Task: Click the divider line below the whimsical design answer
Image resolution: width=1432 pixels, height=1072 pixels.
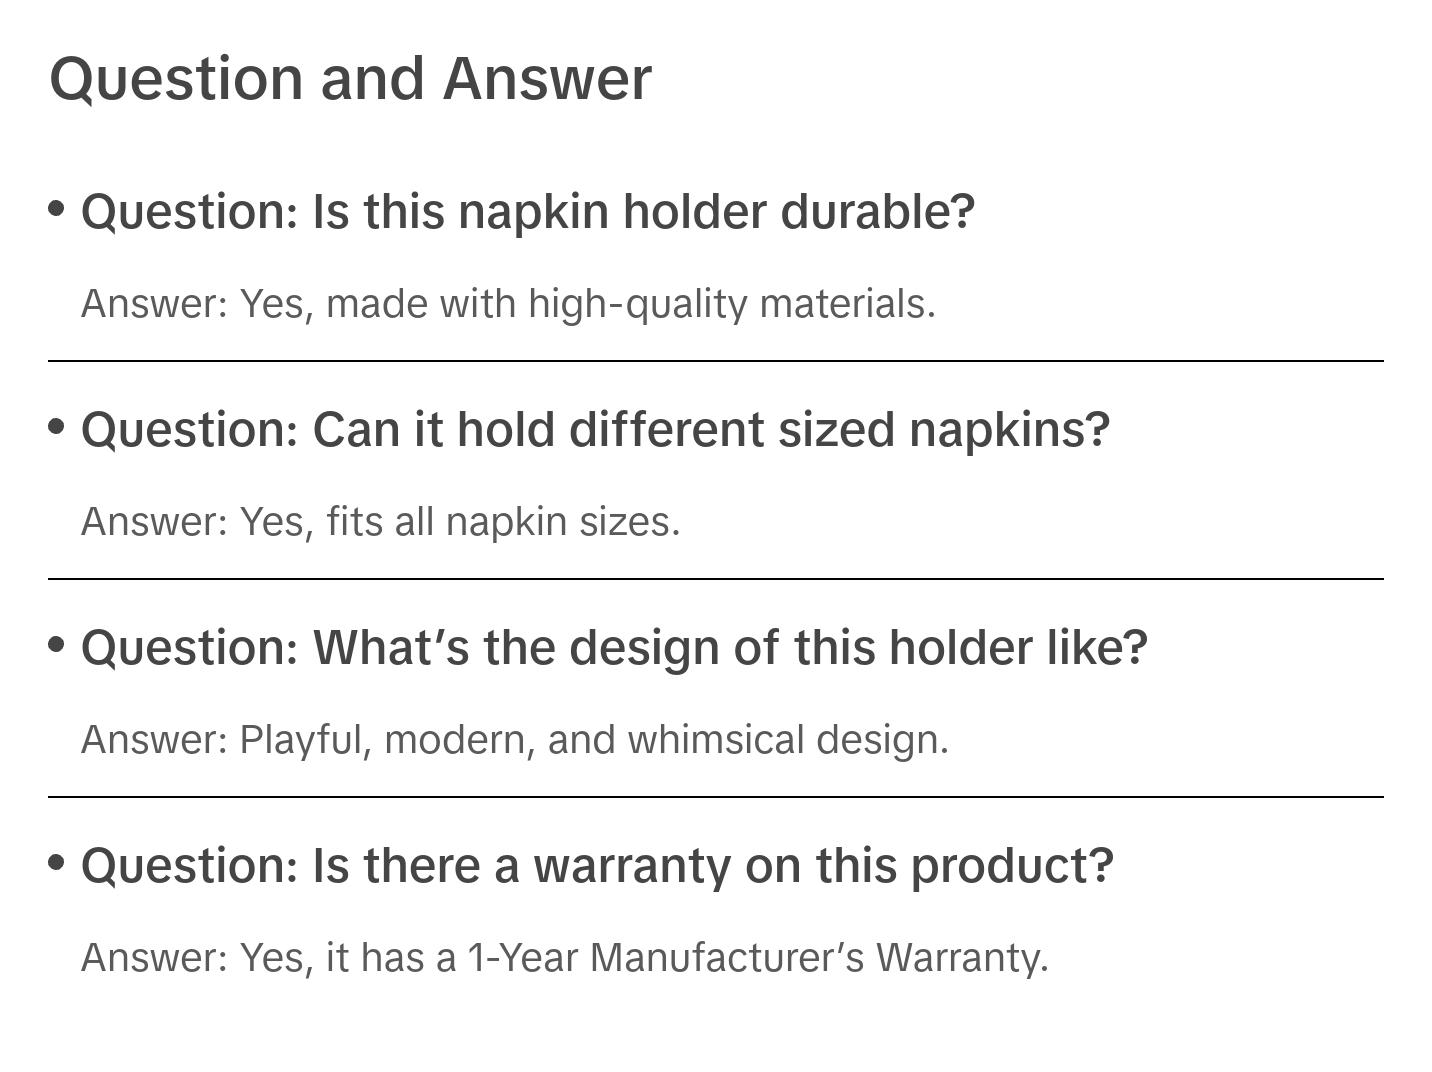Action: tap(715, 797)
